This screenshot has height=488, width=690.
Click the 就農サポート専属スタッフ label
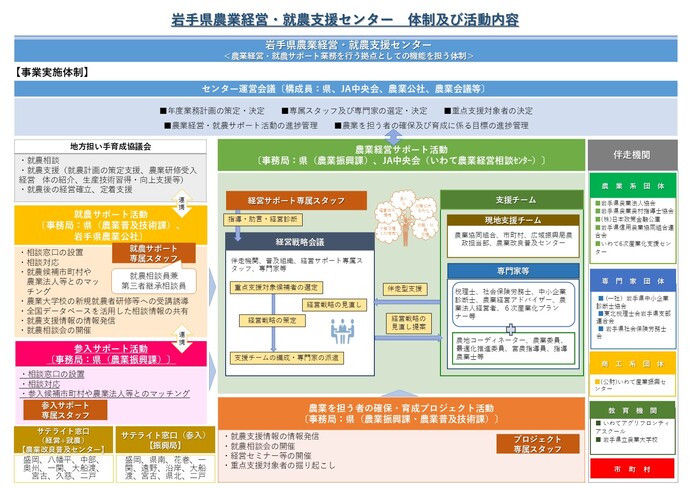(x=154, y=253)
